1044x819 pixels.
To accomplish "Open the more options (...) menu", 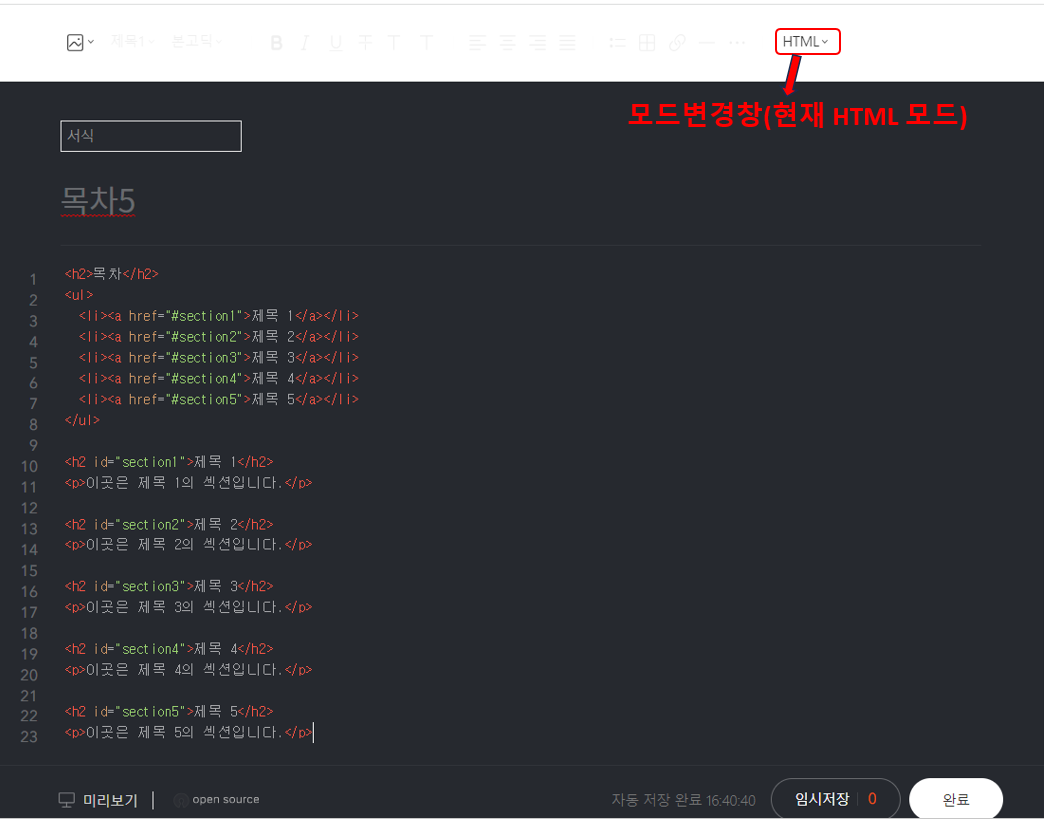I will click(x=737, y=42).
